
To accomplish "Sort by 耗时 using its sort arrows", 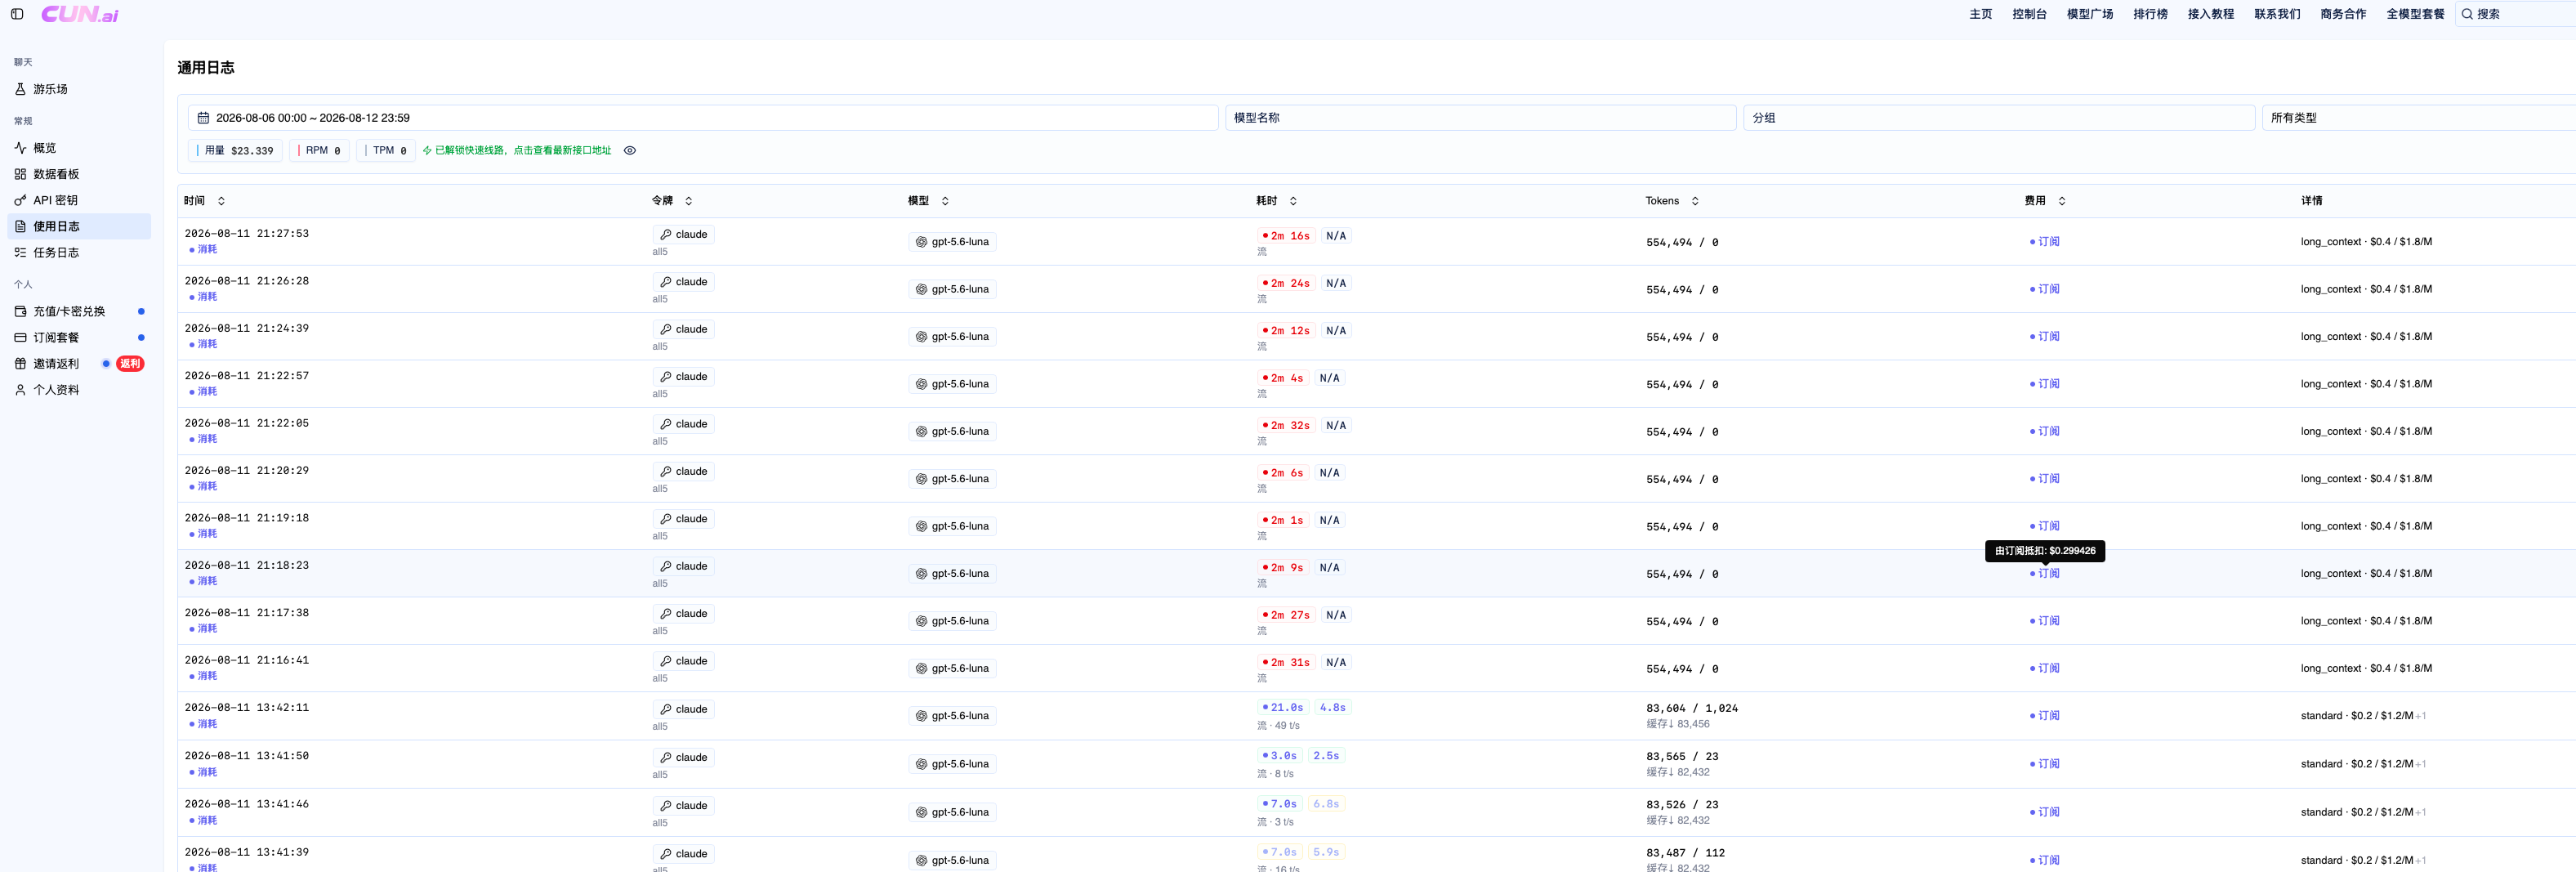I will click(x=1293, y=201).
